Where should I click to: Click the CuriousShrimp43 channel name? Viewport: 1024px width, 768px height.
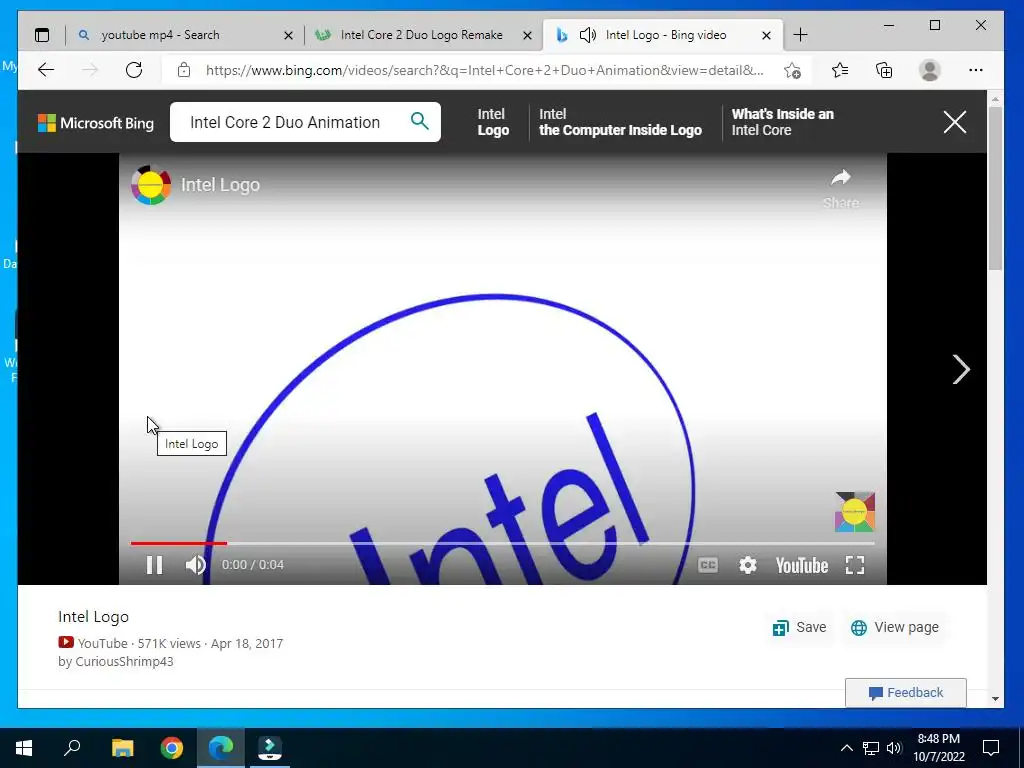(x=124, y=662)
